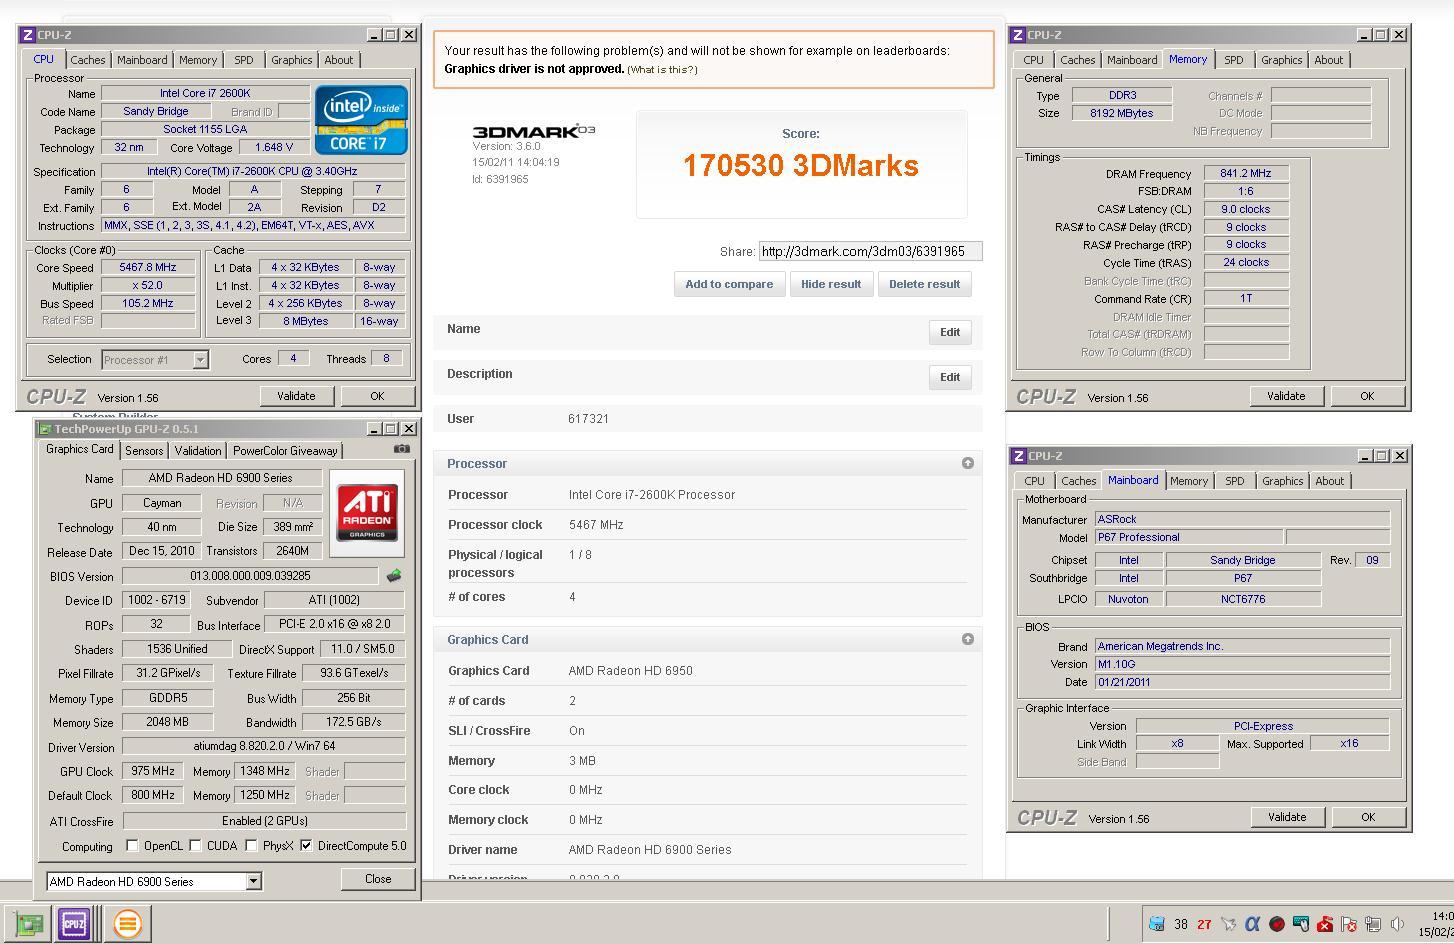Switch to Sensors tab in GPU-Z
The height and width of the screenshot is (944, 1454).
144,451
